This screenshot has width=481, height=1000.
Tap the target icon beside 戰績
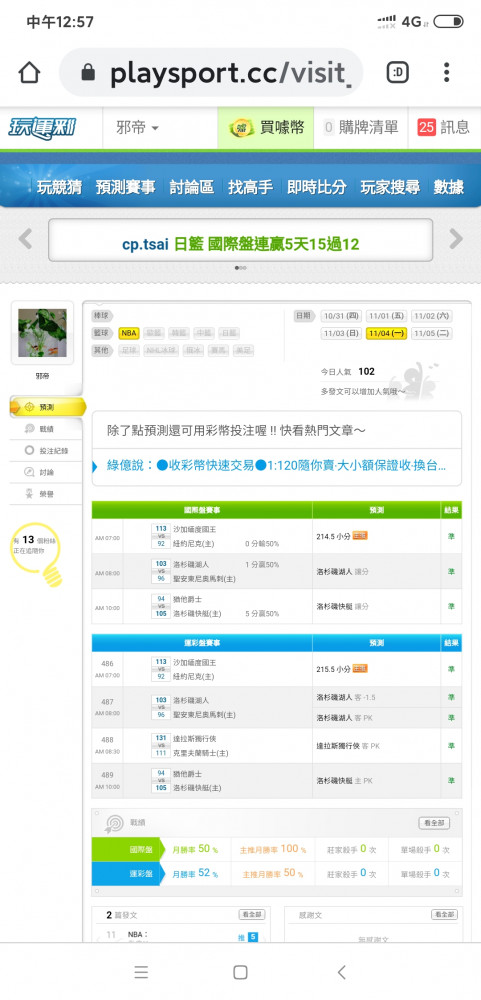[114, 823]
